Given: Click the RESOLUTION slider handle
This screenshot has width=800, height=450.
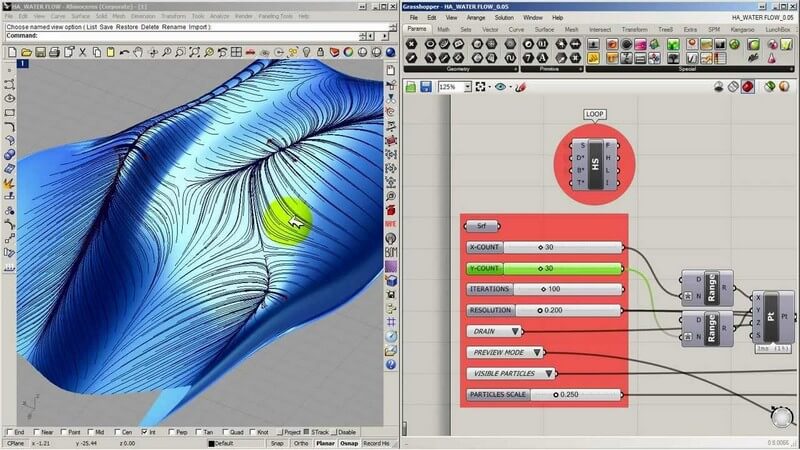Looking at the screenshot, I should point(541,310).
